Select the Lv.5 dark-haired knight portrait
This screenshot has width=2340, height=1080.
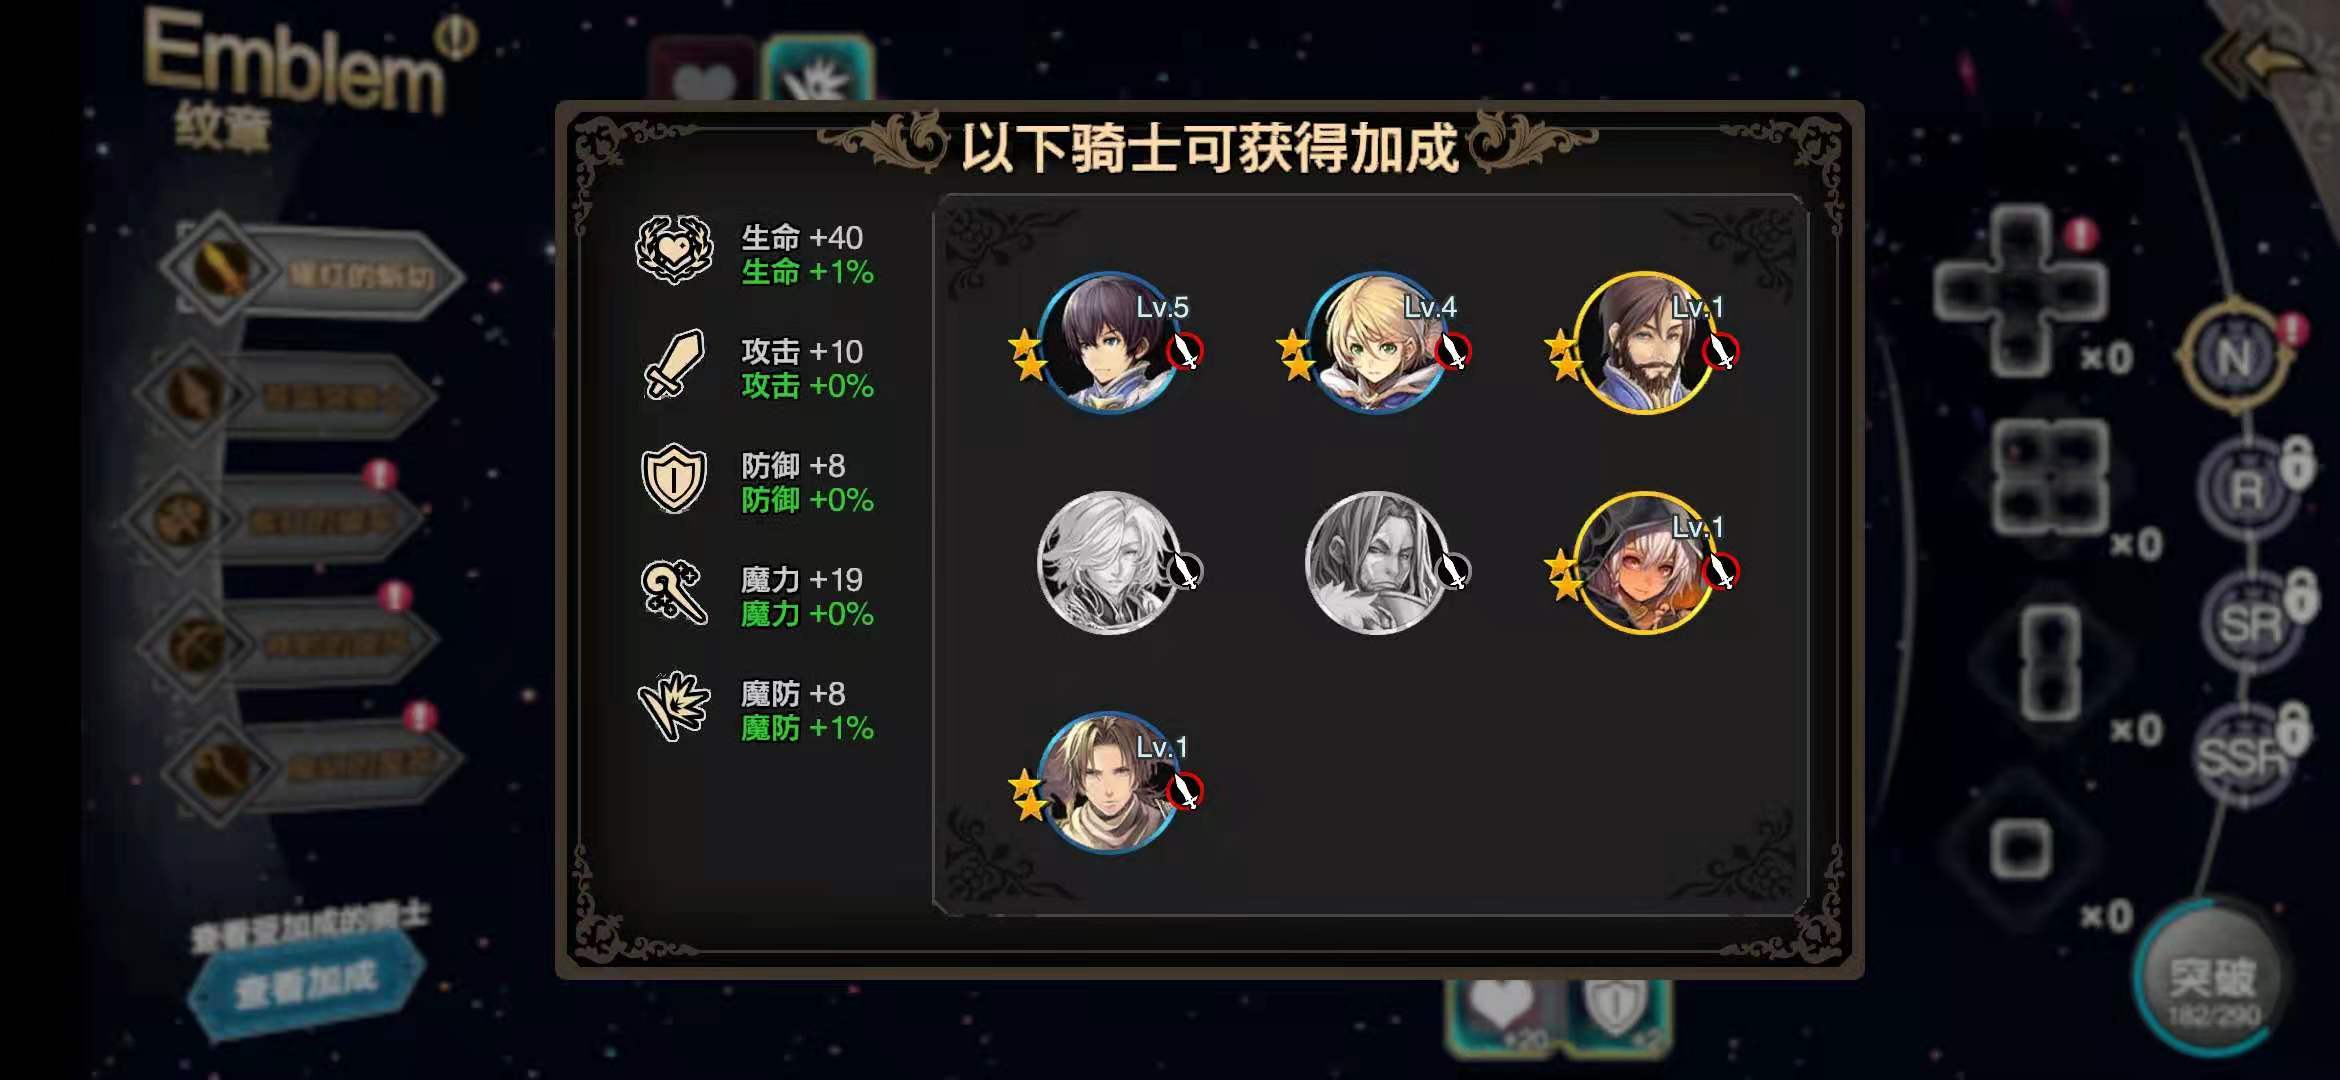pos(1108,343)
